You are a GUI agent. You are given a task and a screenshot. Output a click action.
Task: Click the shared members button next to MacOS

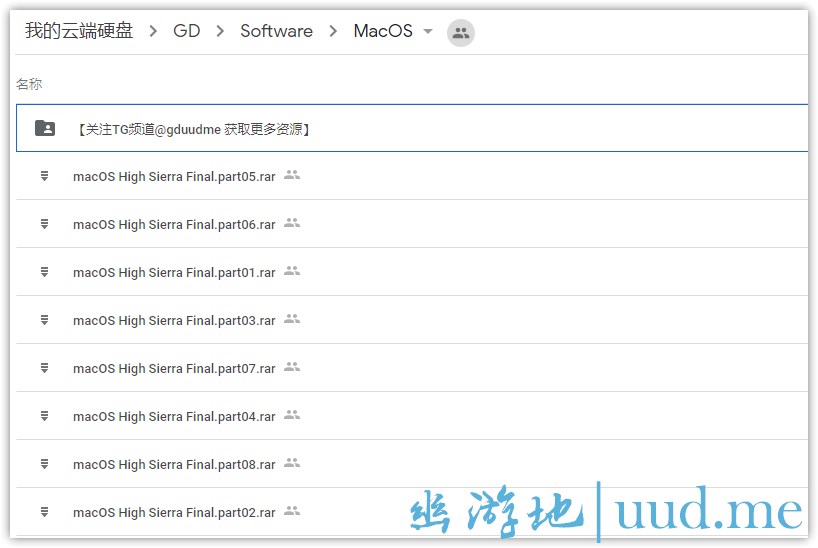point(460,32)
